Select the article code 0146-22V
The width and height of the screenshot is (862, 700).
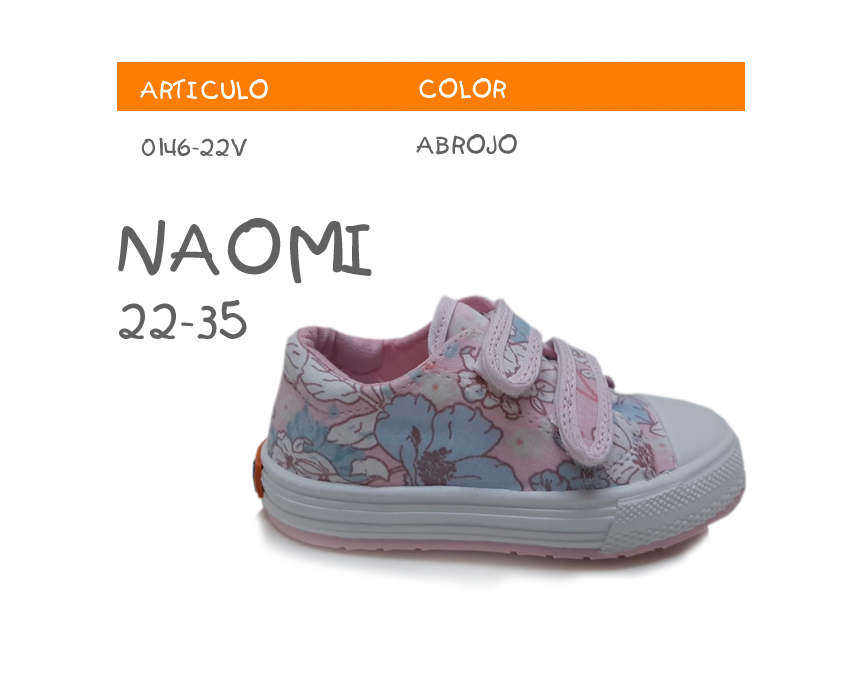click(194, 147)
